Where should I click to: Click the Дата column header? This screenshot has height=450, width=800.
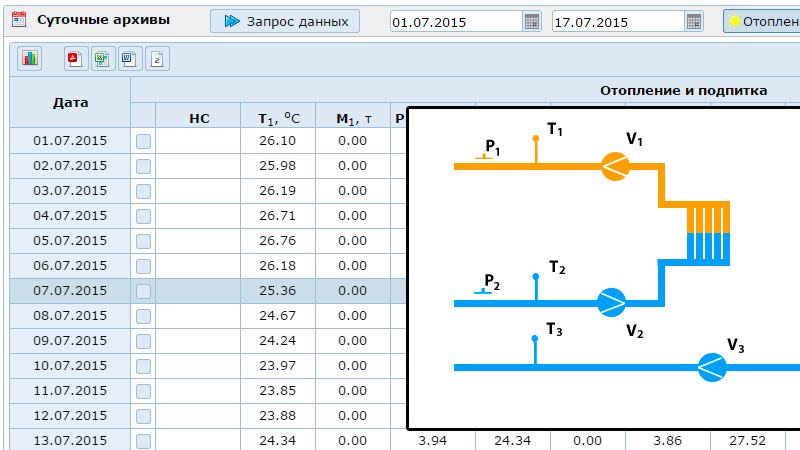coord(70,102)
